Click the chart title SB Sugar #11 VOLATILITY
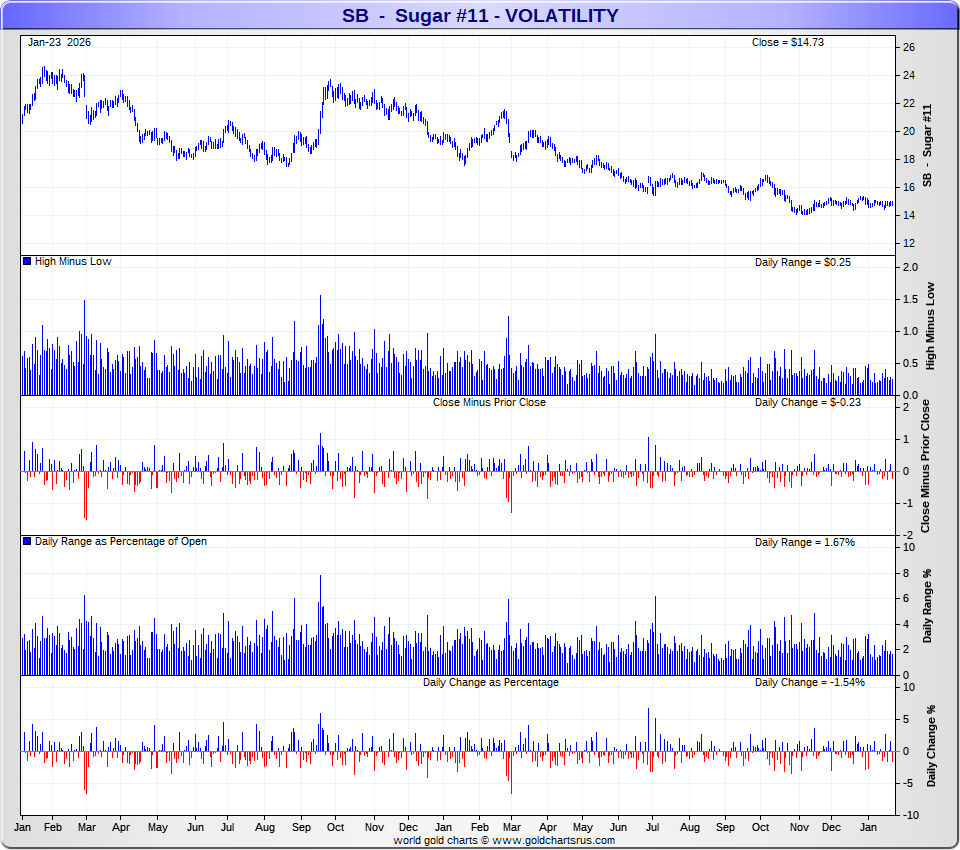The height and width of the screenshot is (850, 960). 480,15
